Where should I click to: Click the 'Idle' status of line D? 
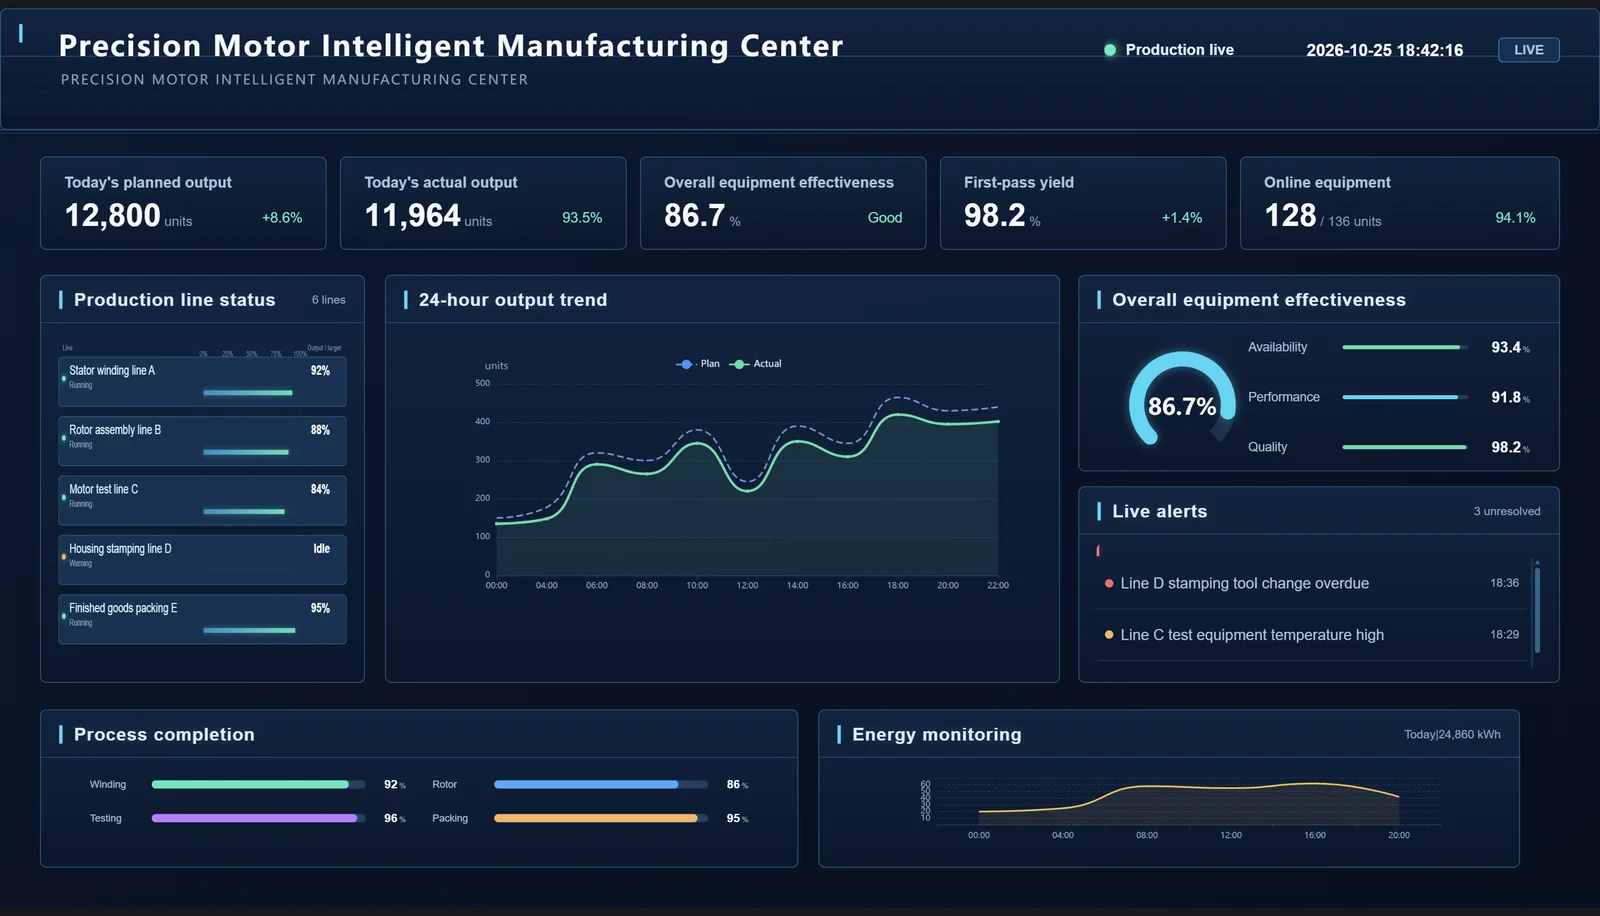click(321, 548)
